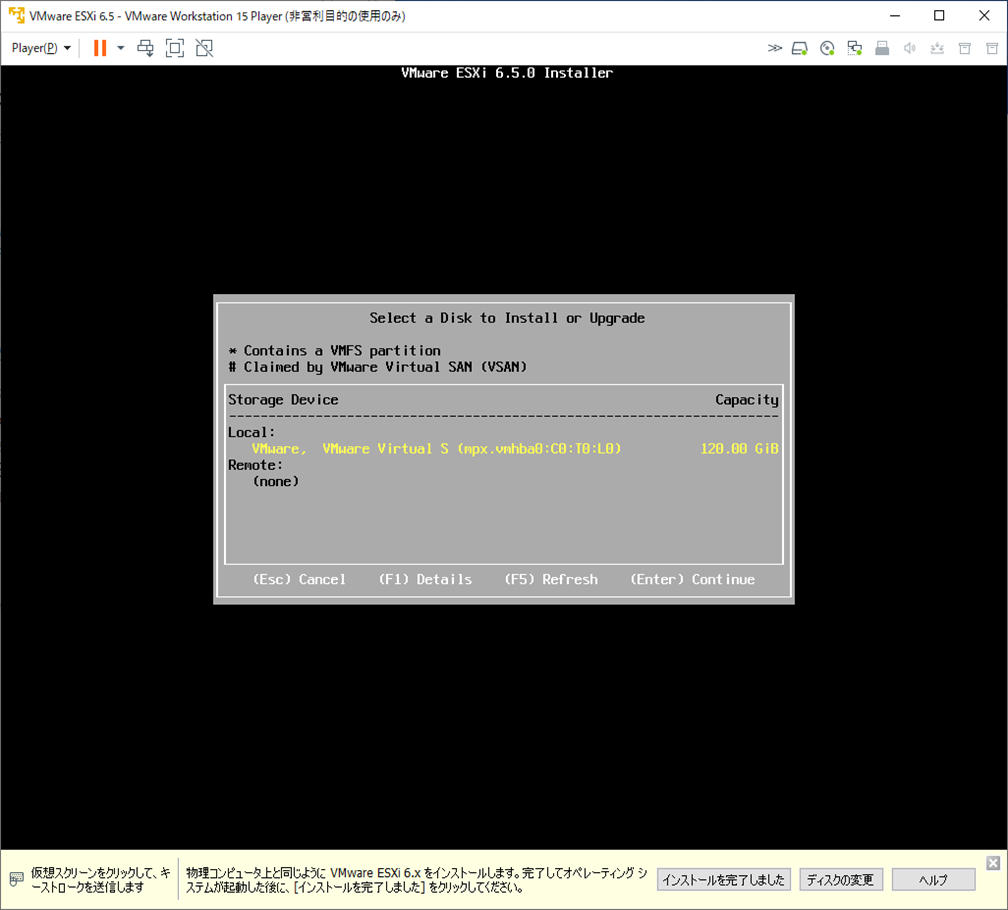This screenshot has height=910, width=1008.
Task: Minimize the VMware Player window
Action: pos(895,15)
